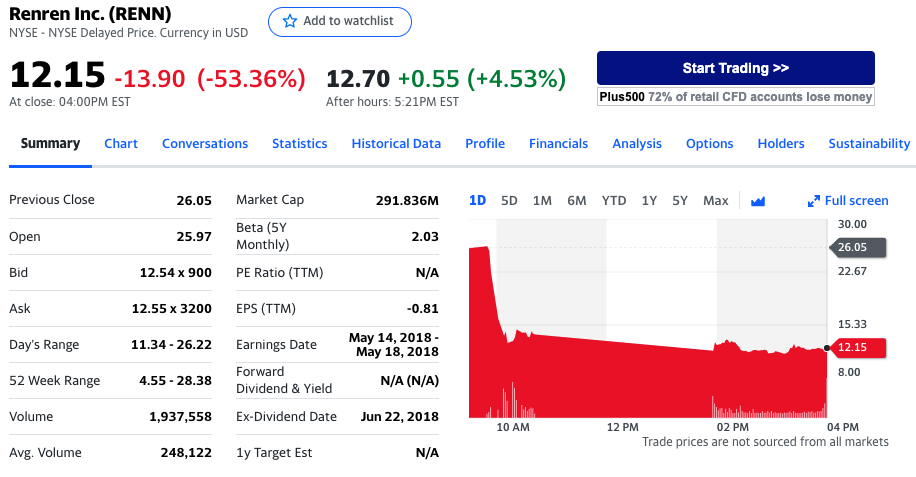Add Renren to watchlist
916x477 pixels.
[x=340, y=21]
